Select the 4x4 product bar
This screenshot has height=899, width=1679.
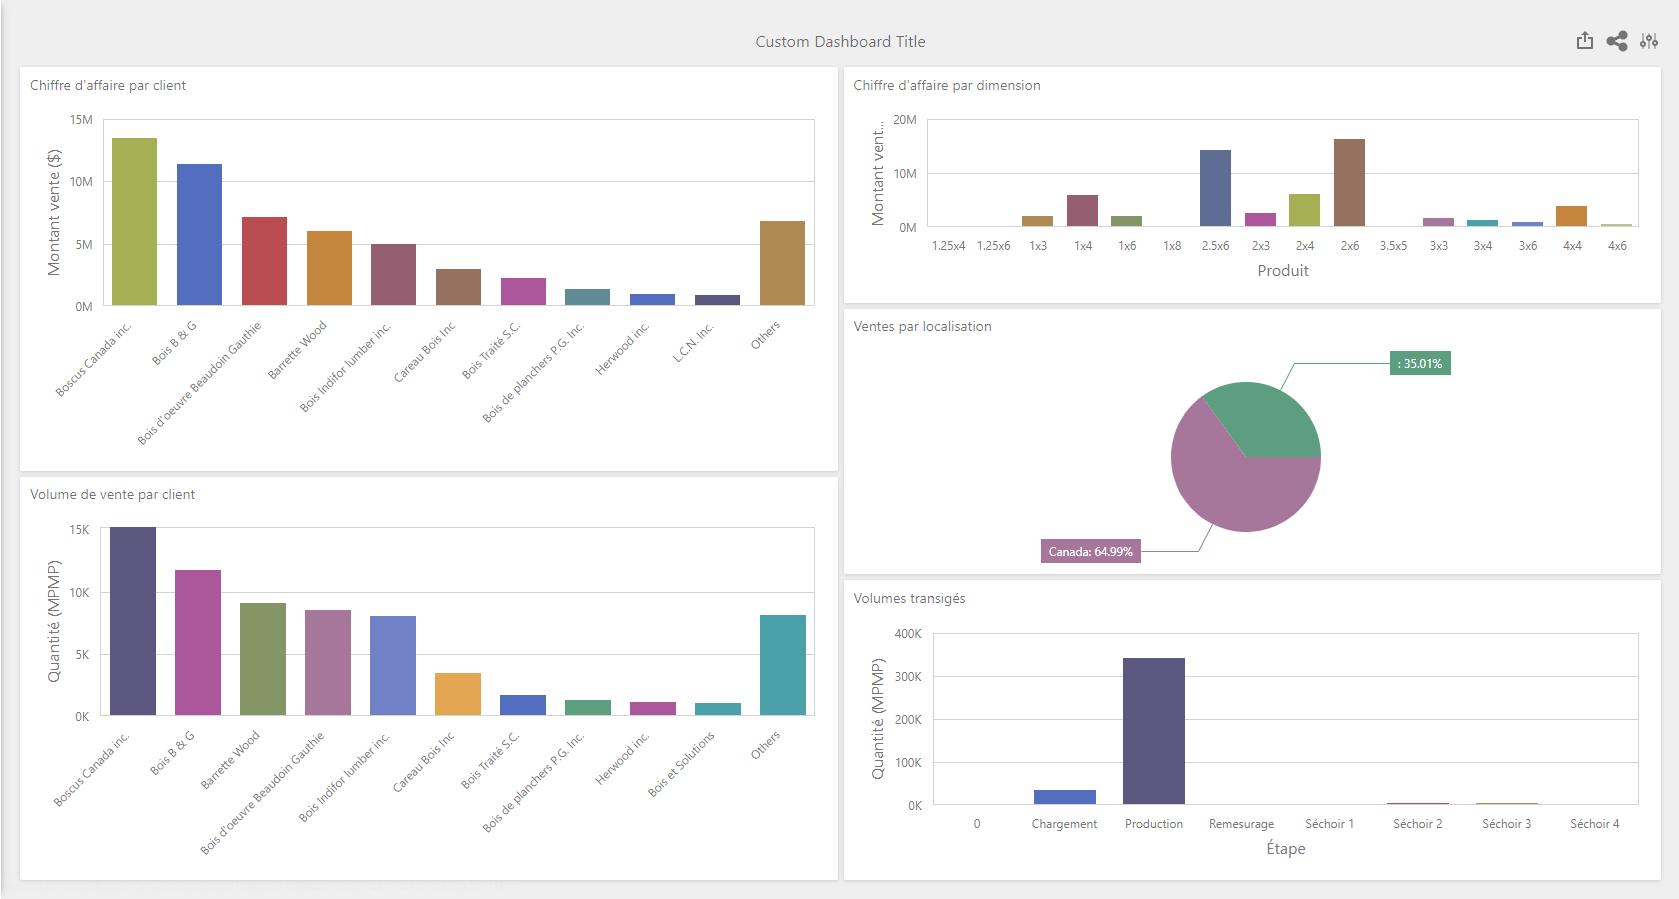tap(1571, 216)
